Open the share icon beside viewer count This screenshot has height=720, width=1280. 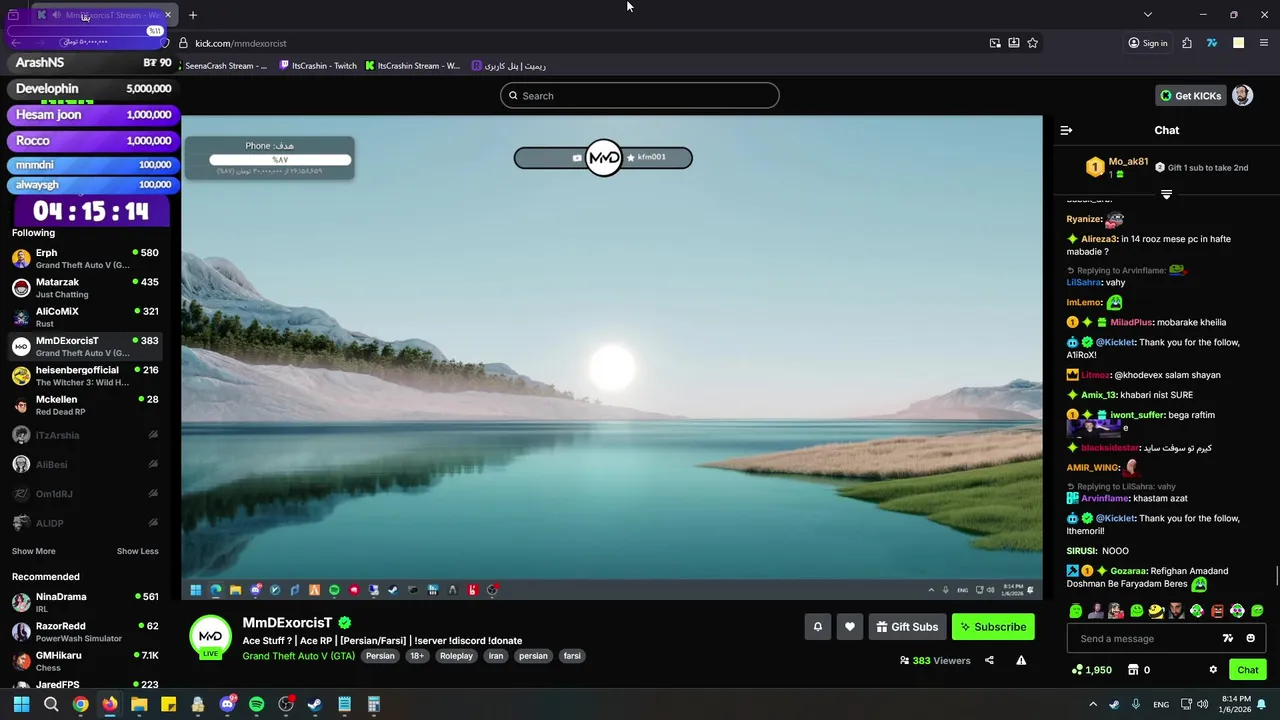click(x=989, y=660)
